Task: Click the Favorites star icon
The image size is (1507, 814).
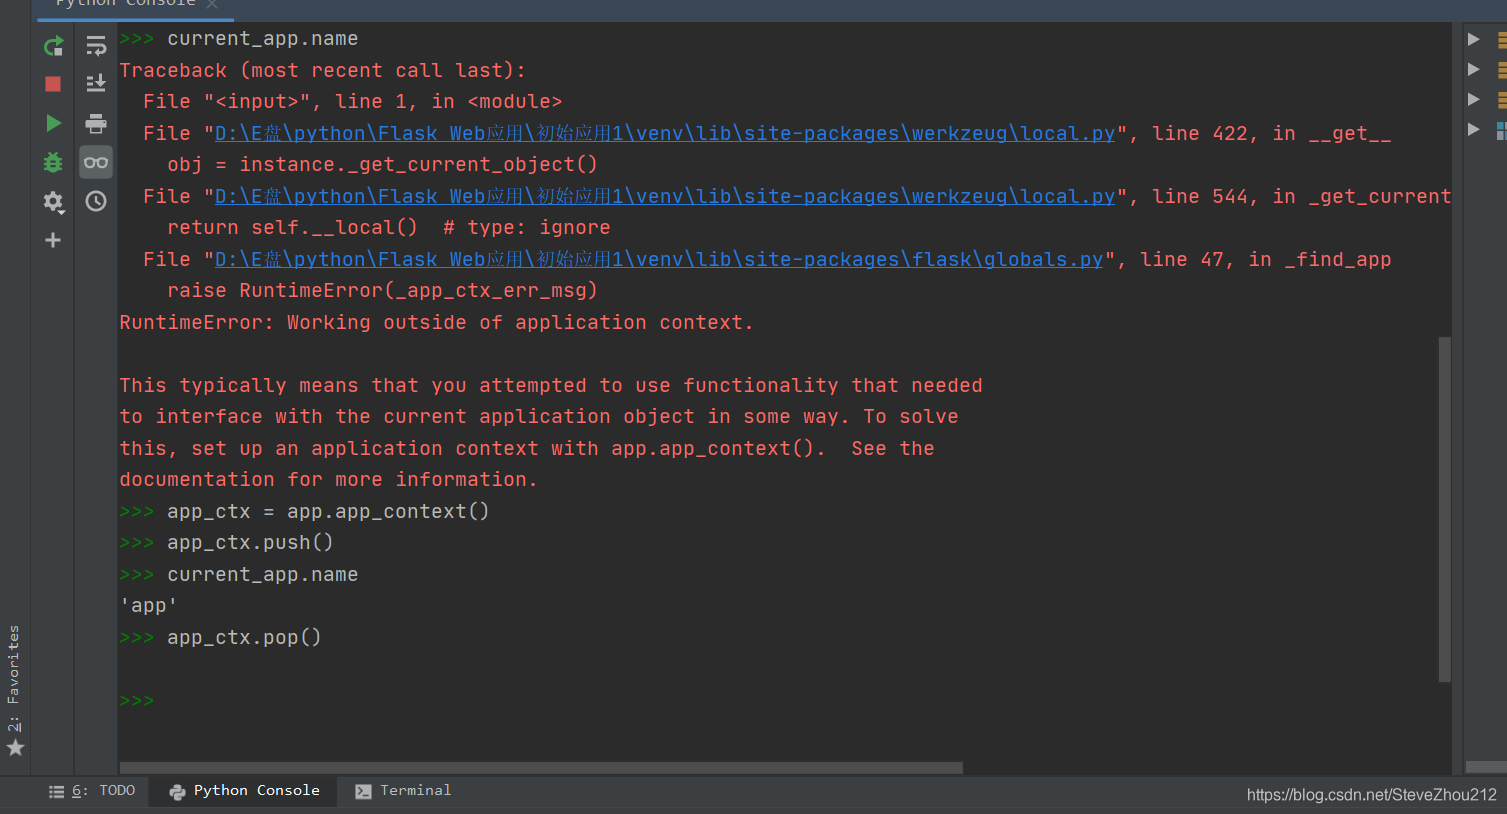Action: (x=15, y=747)
